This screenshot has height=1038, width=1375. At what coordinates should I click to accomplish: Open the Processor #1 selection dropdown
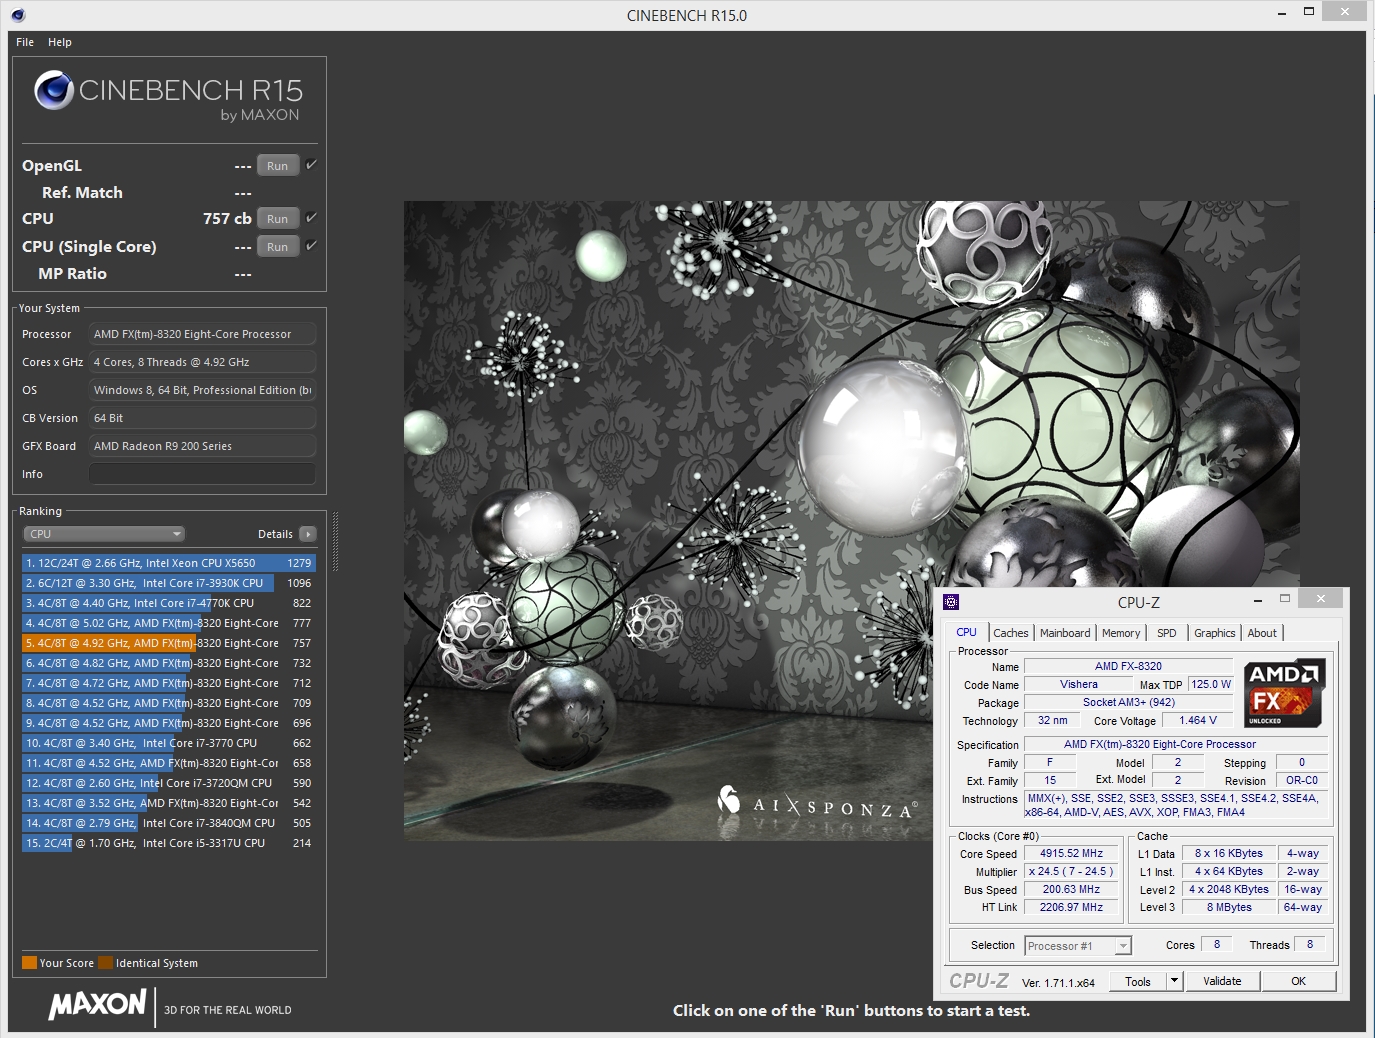pos(1078,946)
